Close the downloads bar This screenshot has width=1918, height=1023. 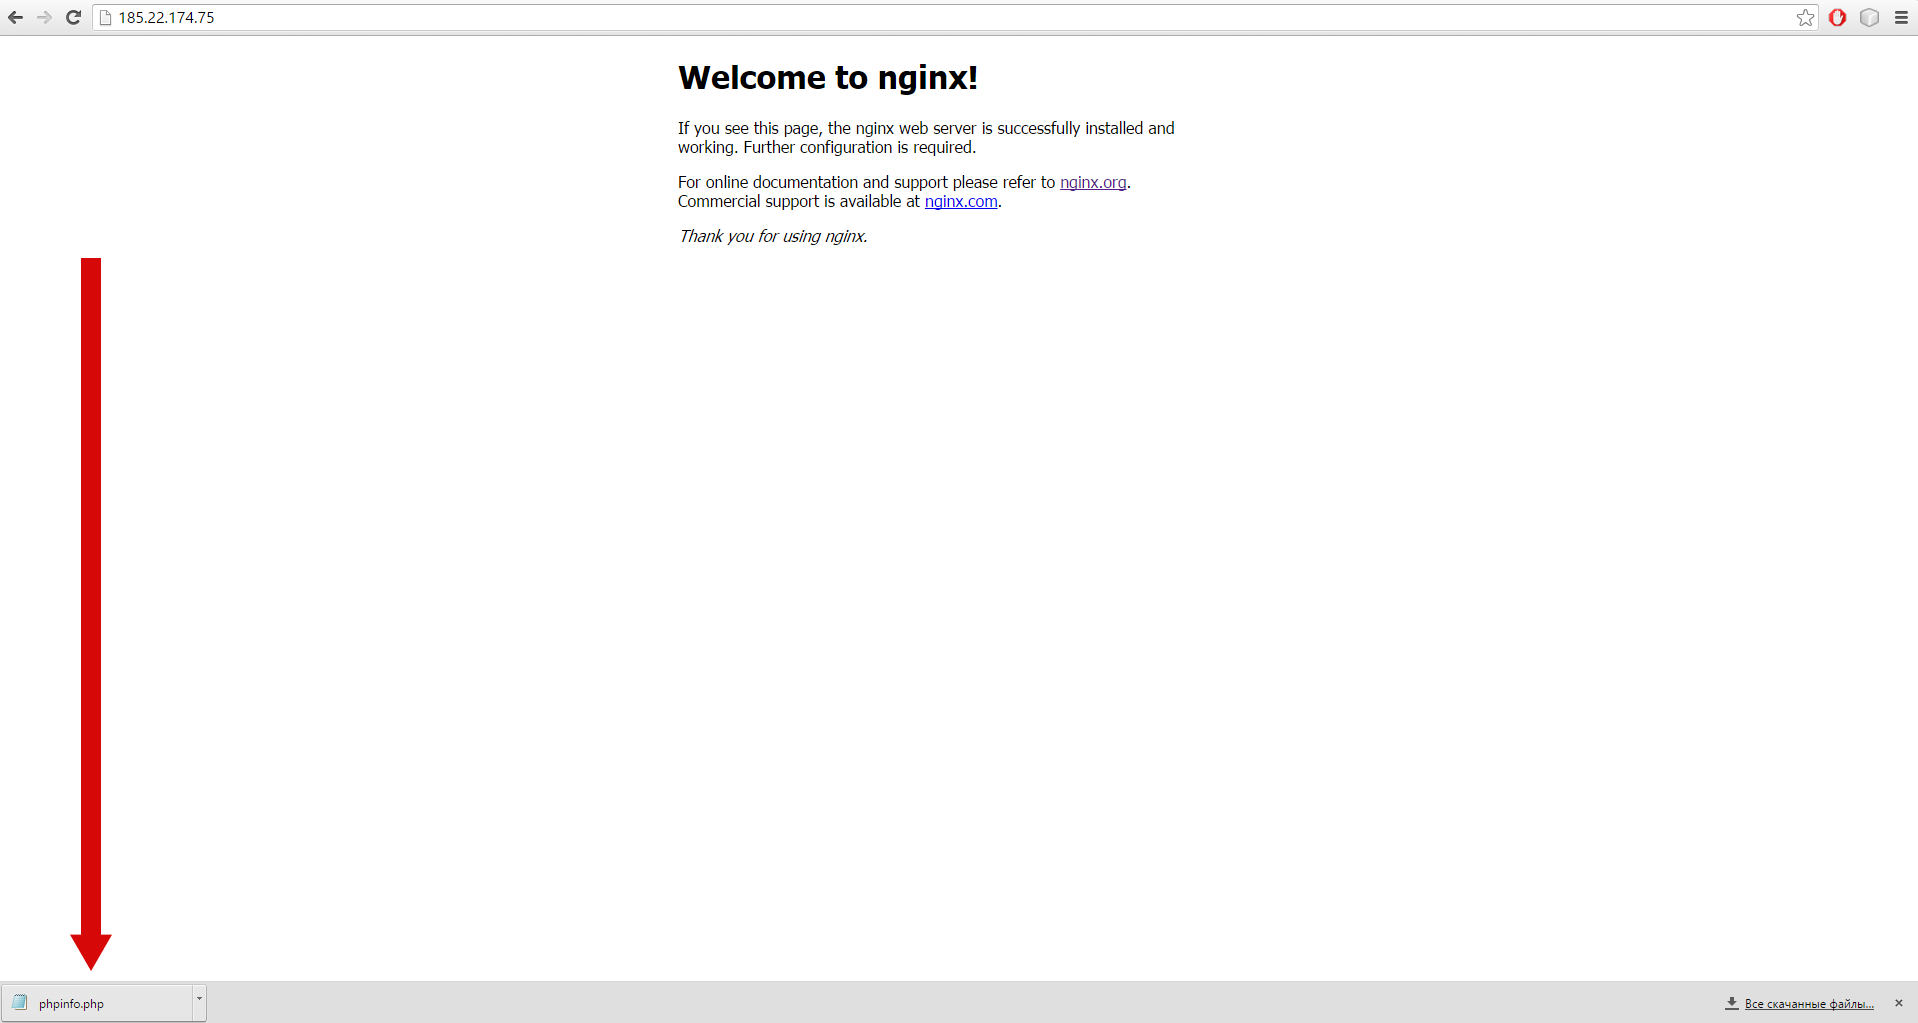1899,1003
